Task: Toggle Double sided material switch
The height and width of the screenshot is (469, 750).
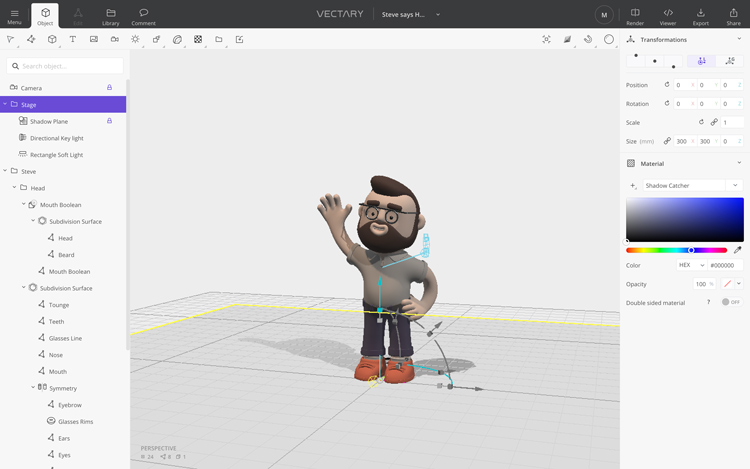Action: [x=731, y=302]
